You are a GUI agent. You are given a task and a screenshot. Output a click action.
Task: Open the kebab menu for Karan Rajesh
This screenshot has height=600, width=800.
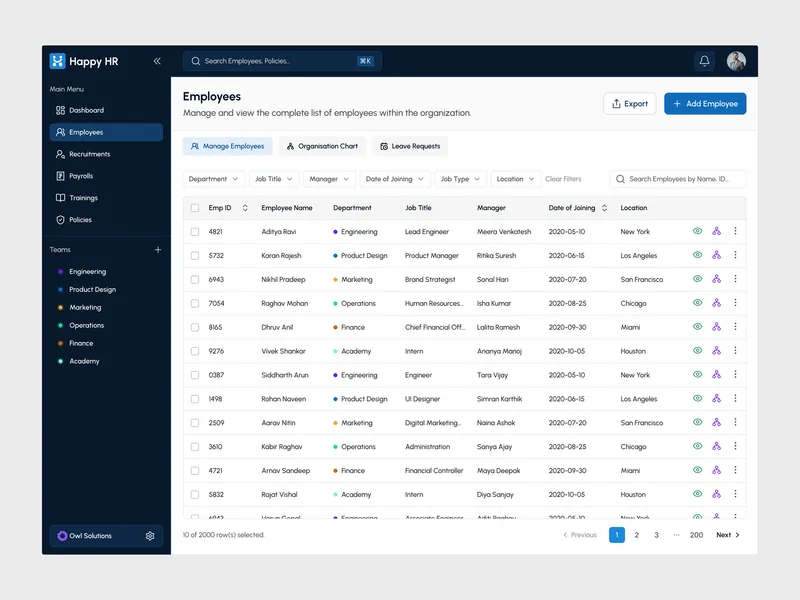point(736,255)
